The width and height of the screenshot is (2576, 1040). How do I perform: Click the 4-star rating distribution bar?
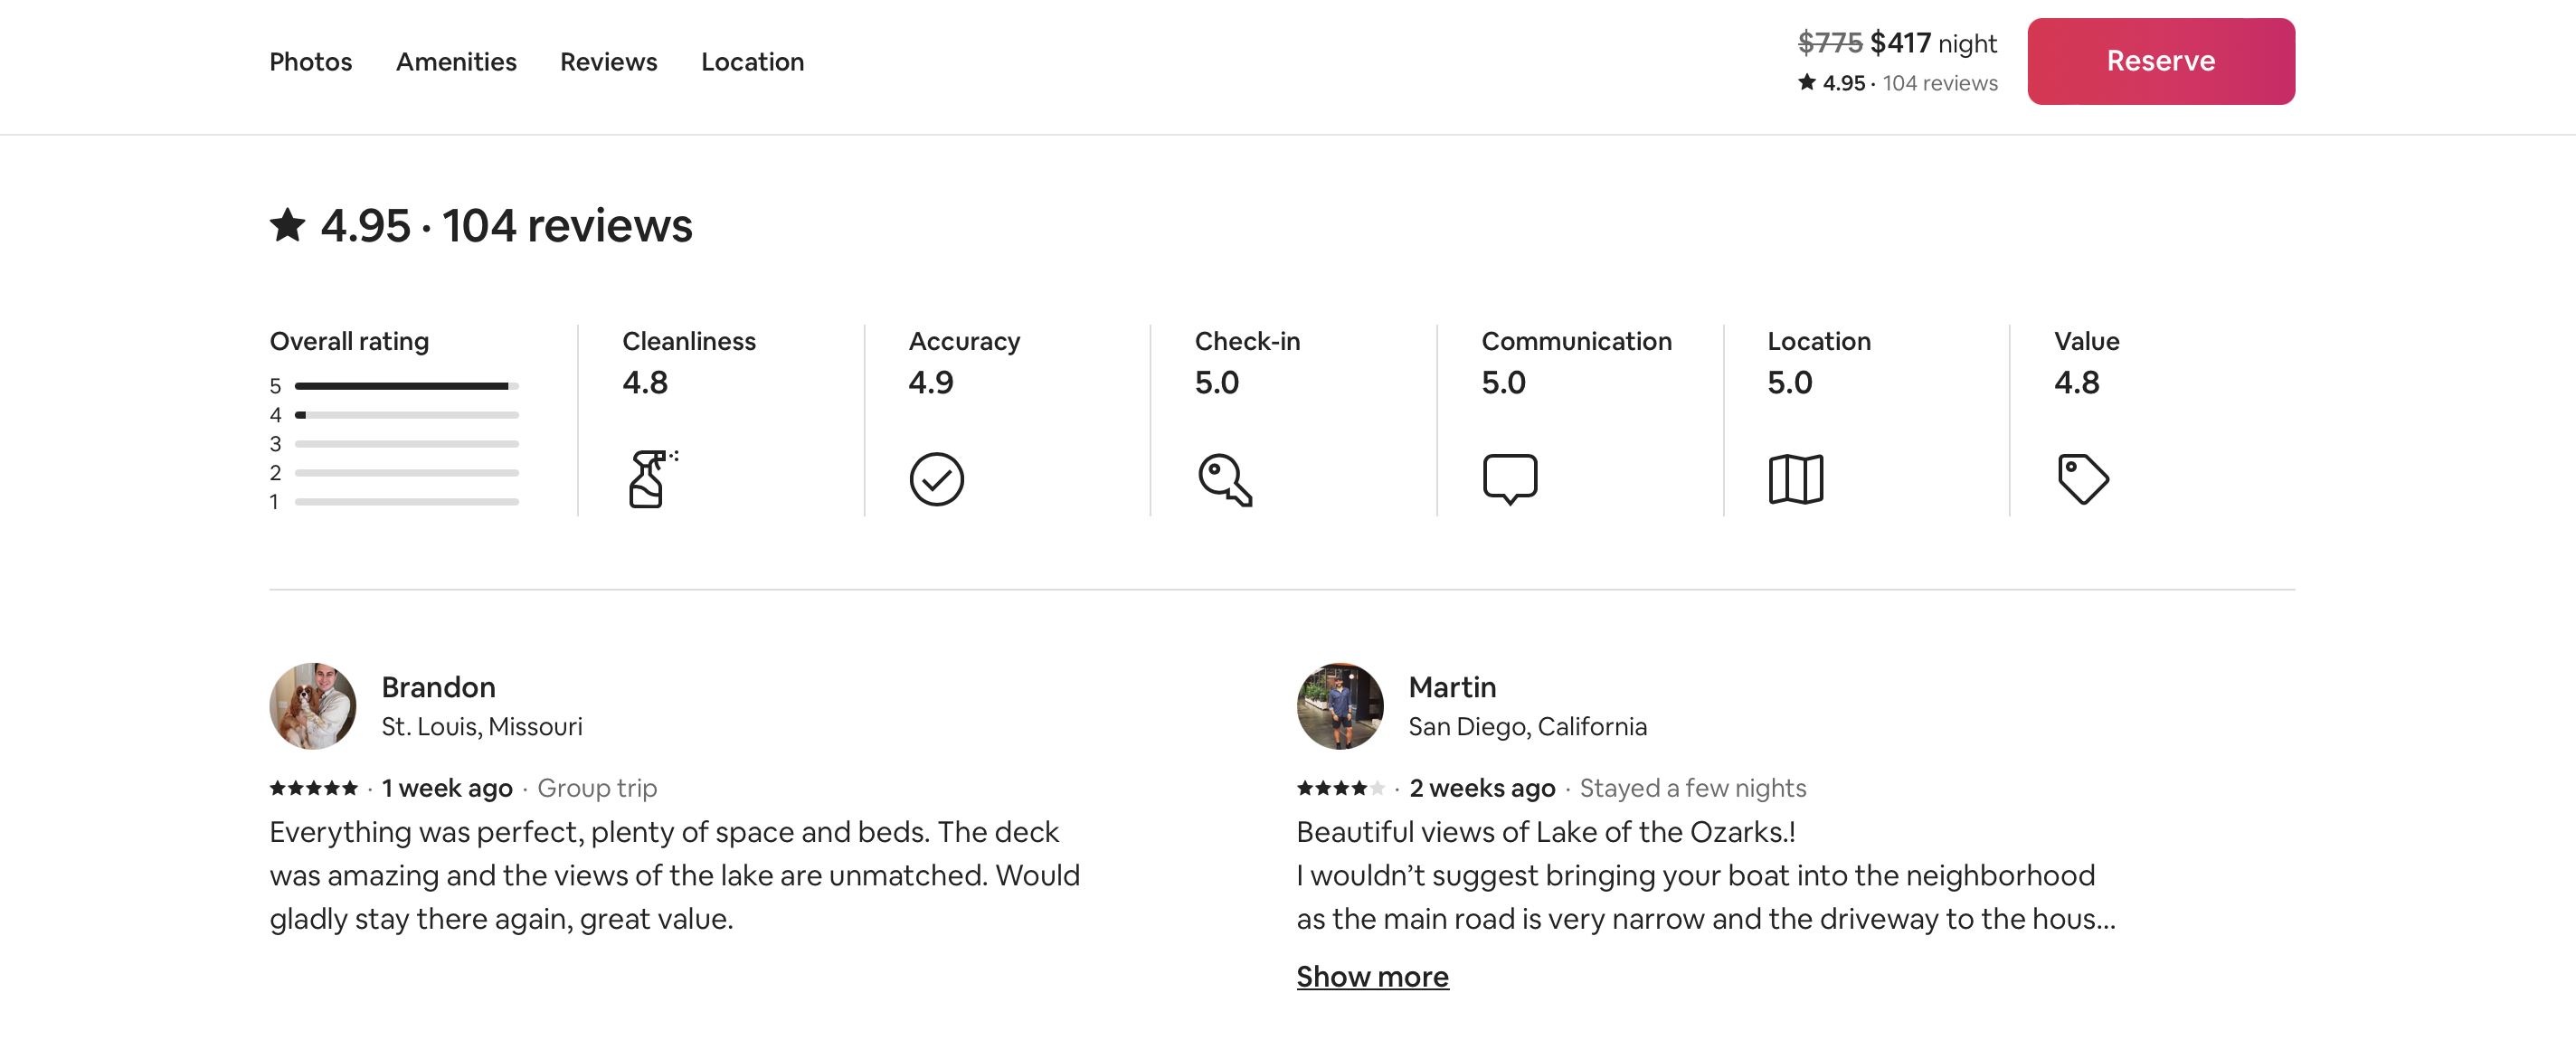(406, 415)
